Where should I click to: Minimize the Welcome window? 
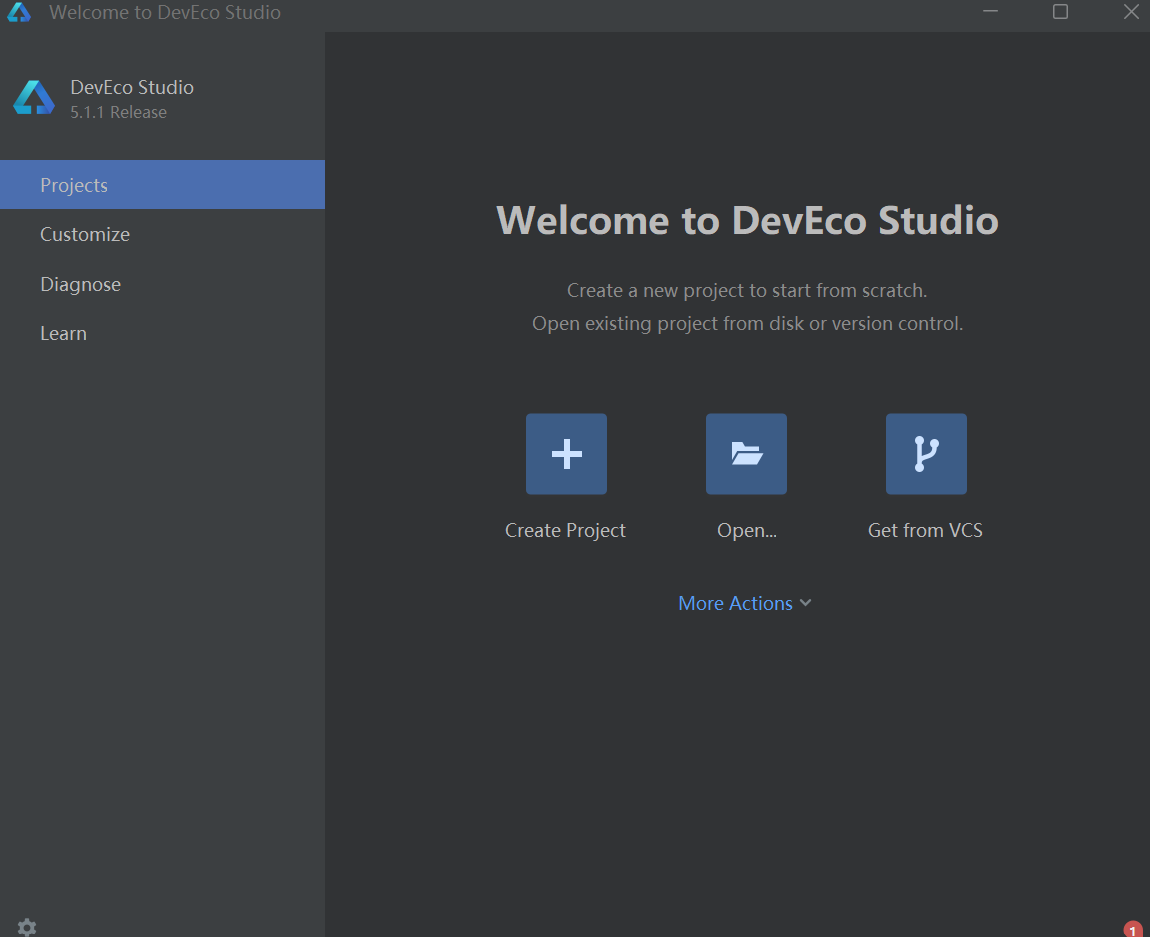click(990, 12)
